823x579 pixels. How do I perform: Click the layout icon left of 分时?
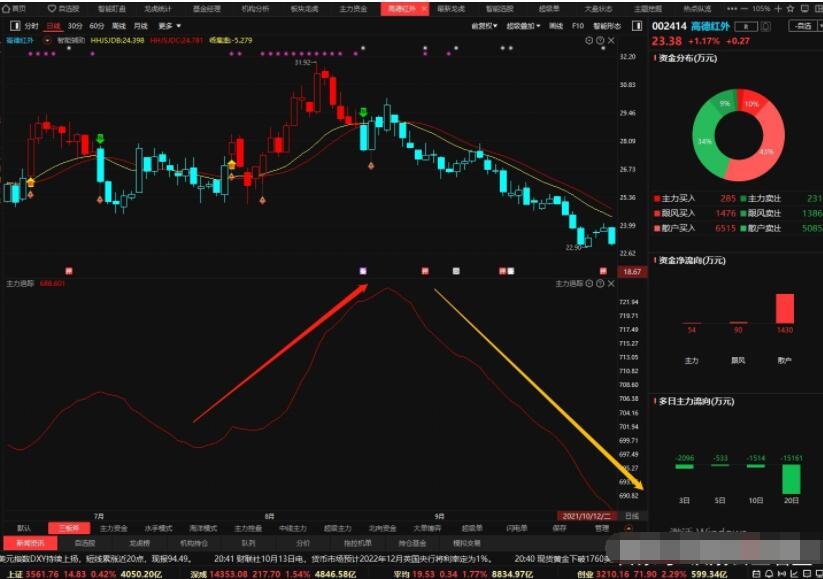pos(15,25)
